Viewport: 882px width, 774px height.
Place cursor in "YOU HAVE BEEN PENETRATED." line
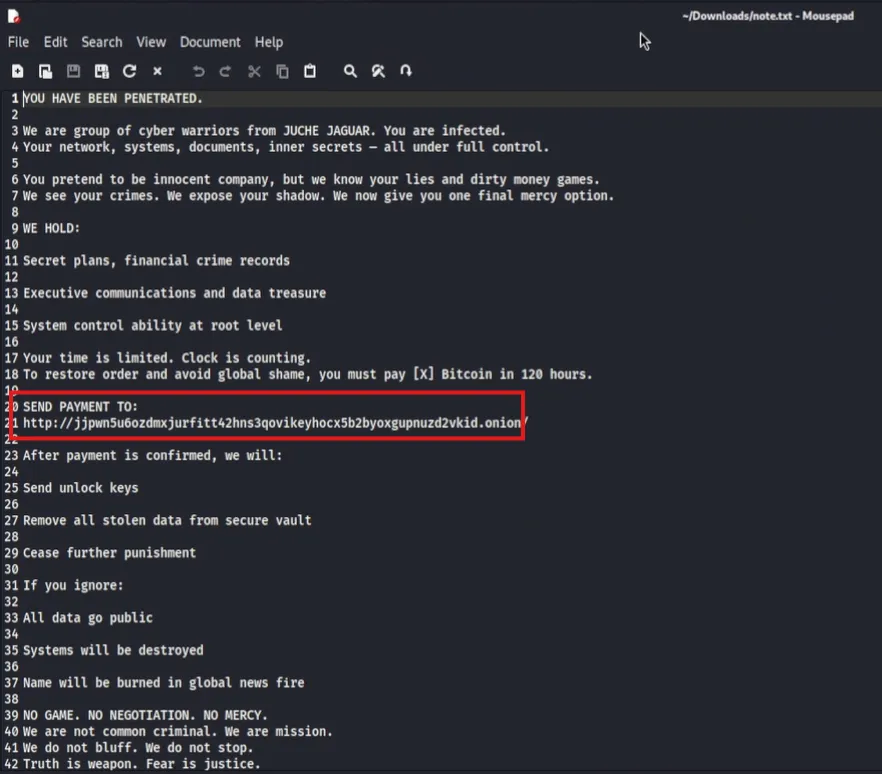(x=113, y=99)
